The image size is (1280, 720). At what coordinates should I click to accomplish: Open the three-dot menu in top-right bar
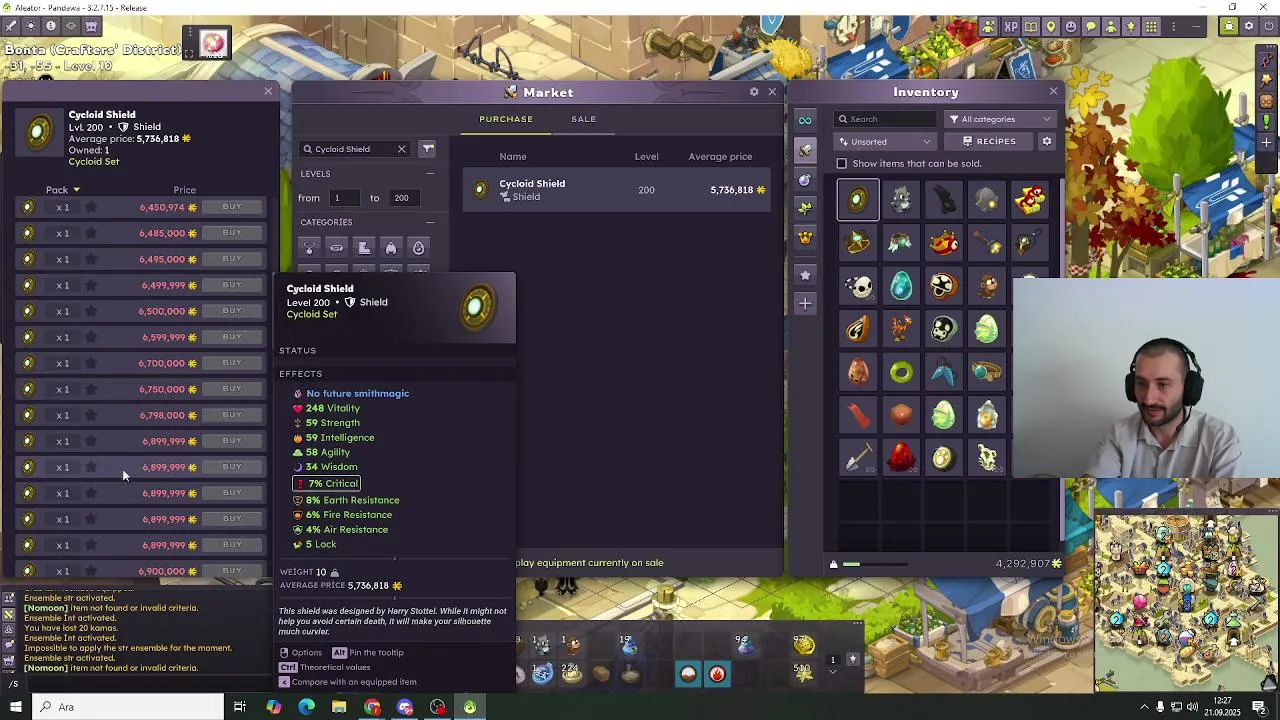click(x=1171, y=27)
